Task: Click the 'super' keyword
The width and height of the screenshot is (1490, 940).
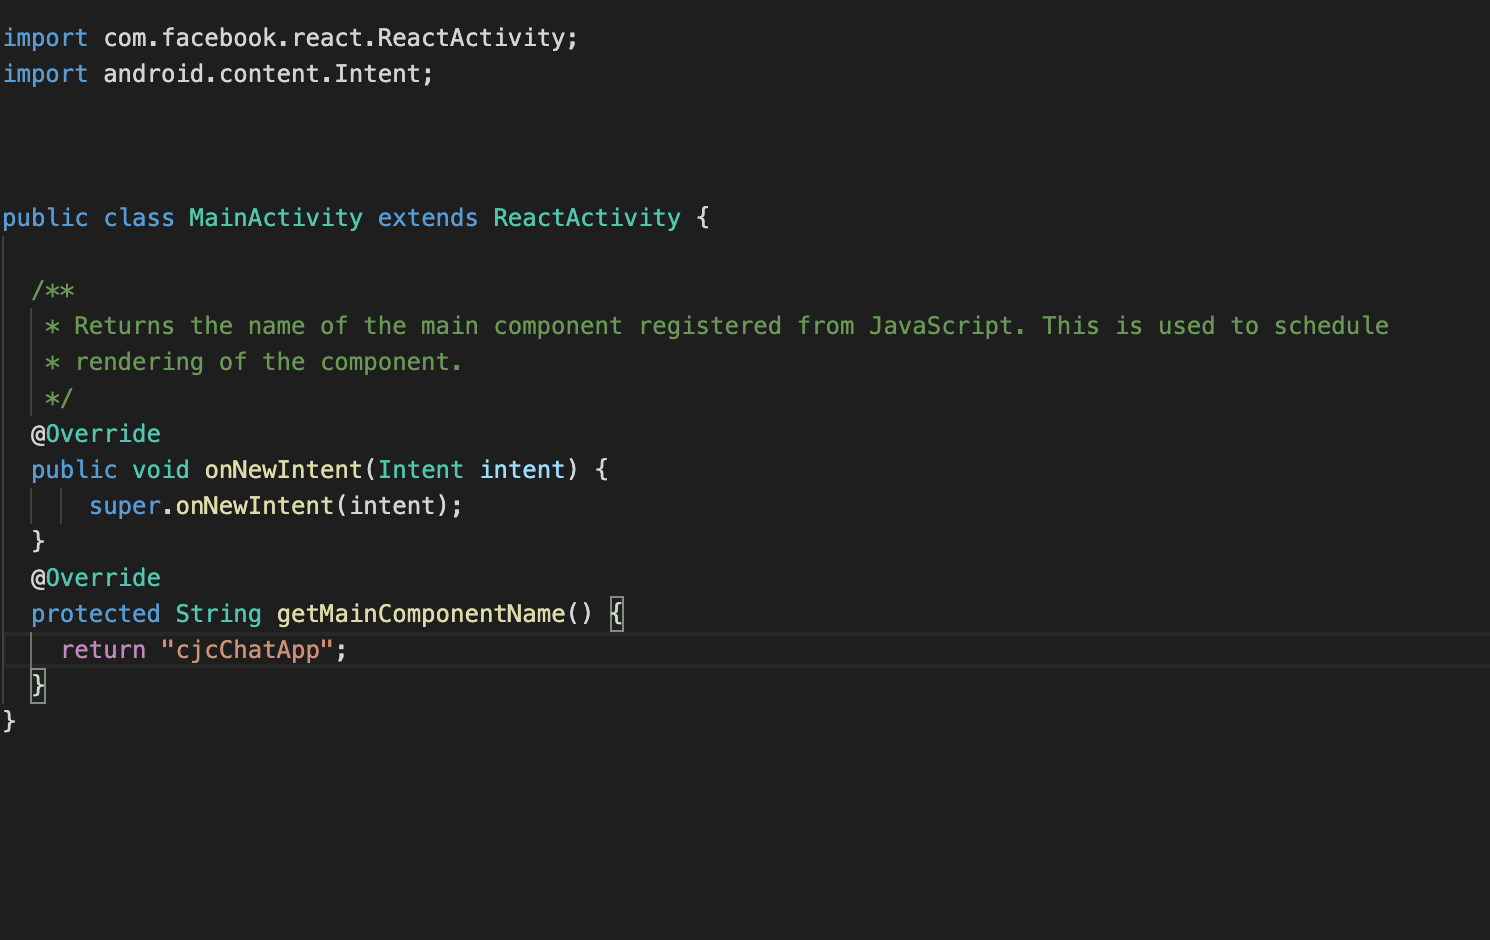Action: 125,506
